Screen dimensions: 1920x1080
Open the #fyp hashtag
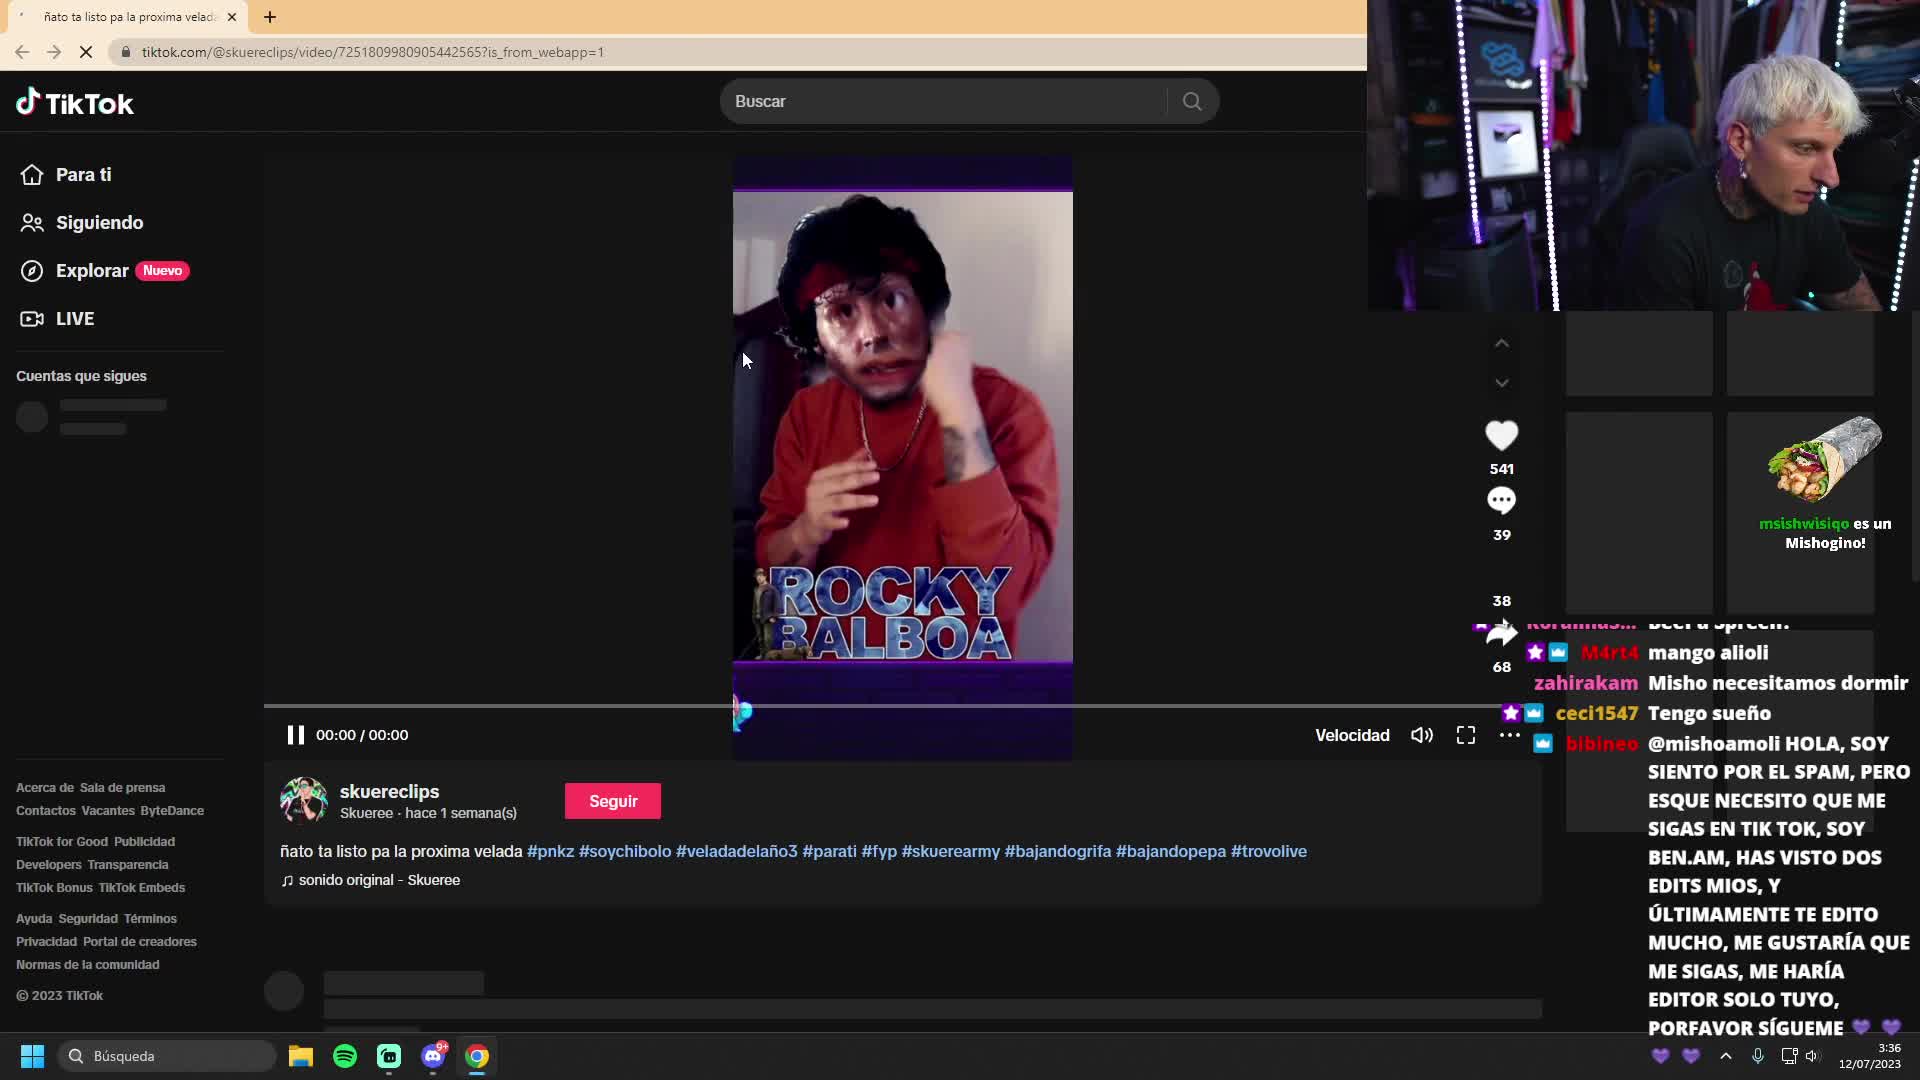(x=879, y=851)
